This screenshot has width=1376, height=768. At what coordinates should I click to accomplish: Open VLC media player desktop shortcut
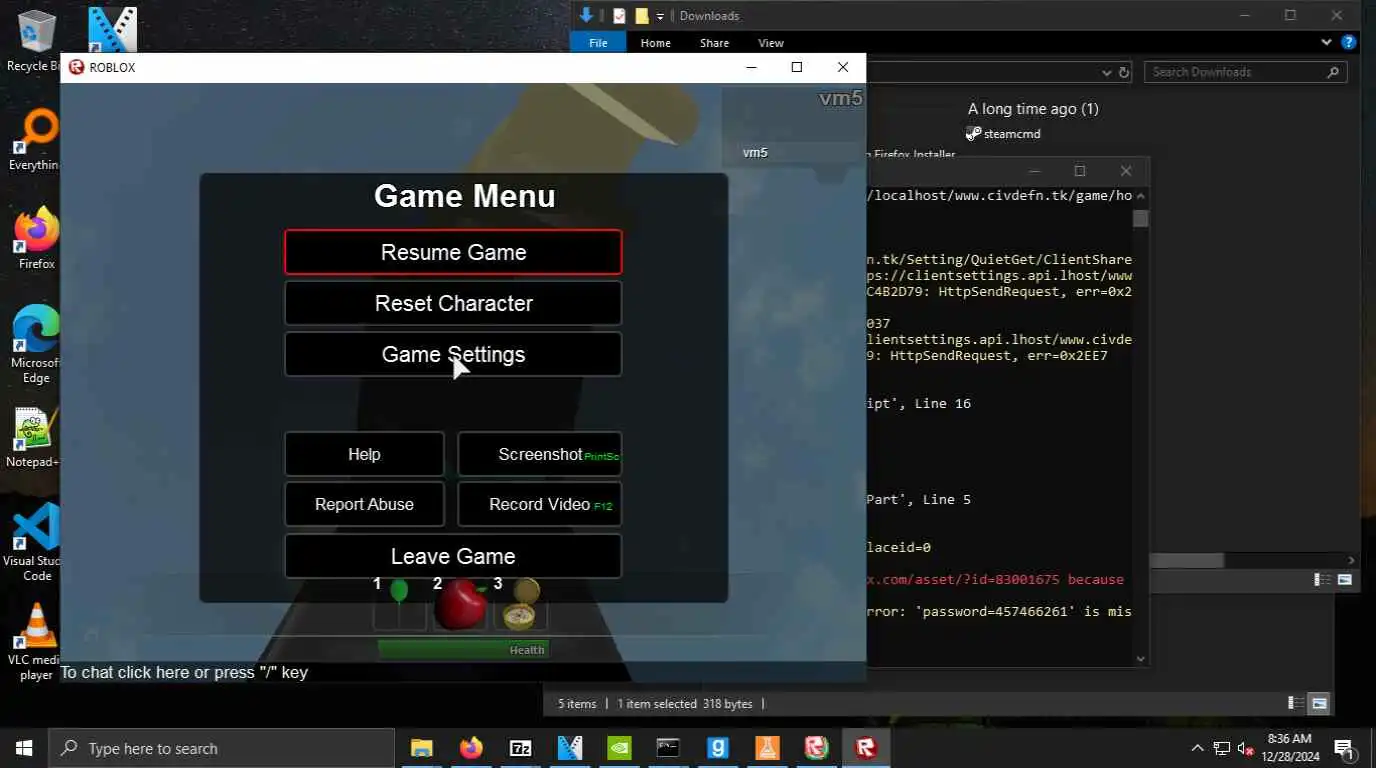click(x=36, y=642)
